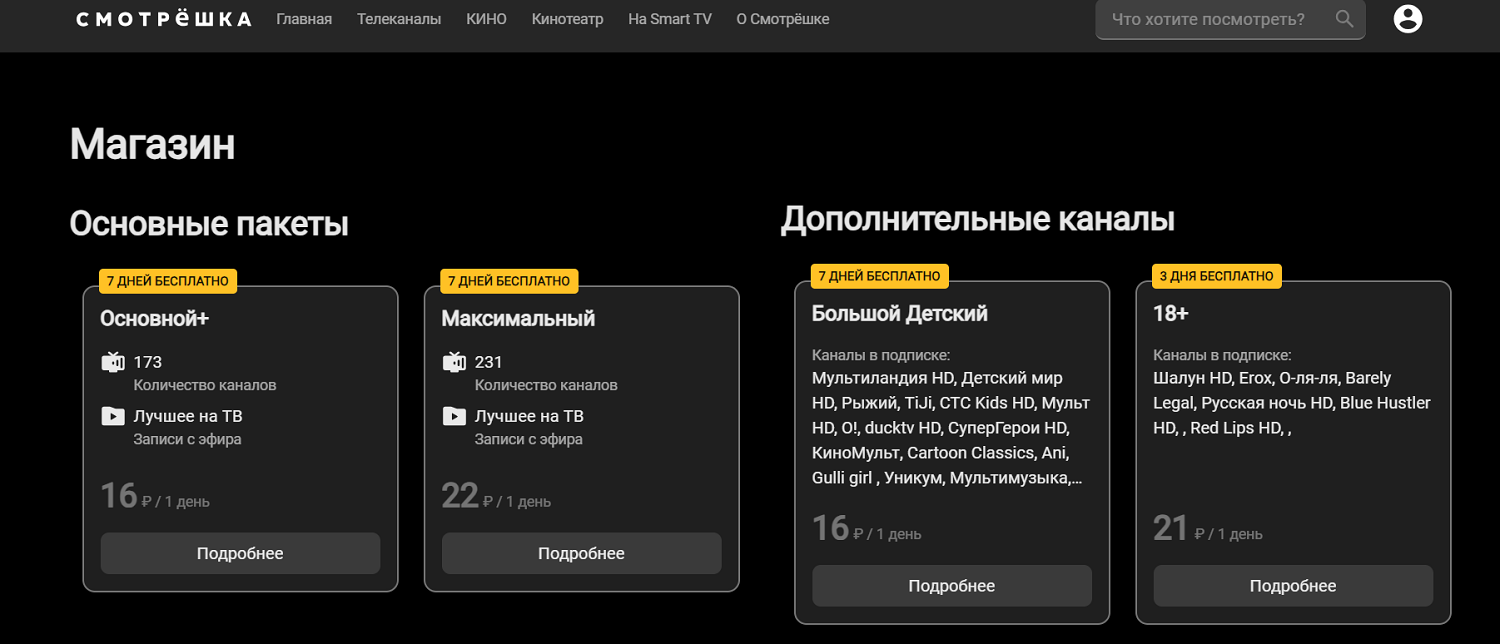This screenshot has width=1500, height=644.
Task: Click Лучшее на ТВ in Основной+ card
Action: coord(188,416)
